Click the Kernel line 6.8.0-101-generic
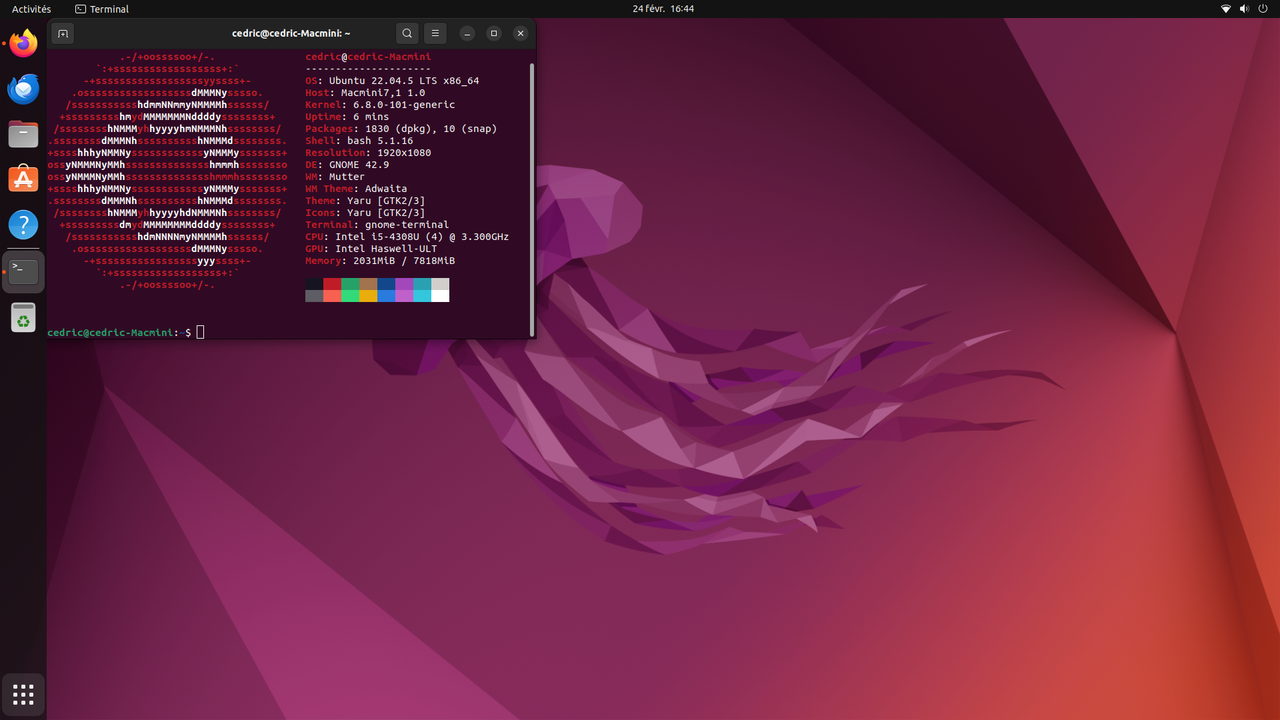This screenshot has width=1280, height=720. (x=380, y=105)
